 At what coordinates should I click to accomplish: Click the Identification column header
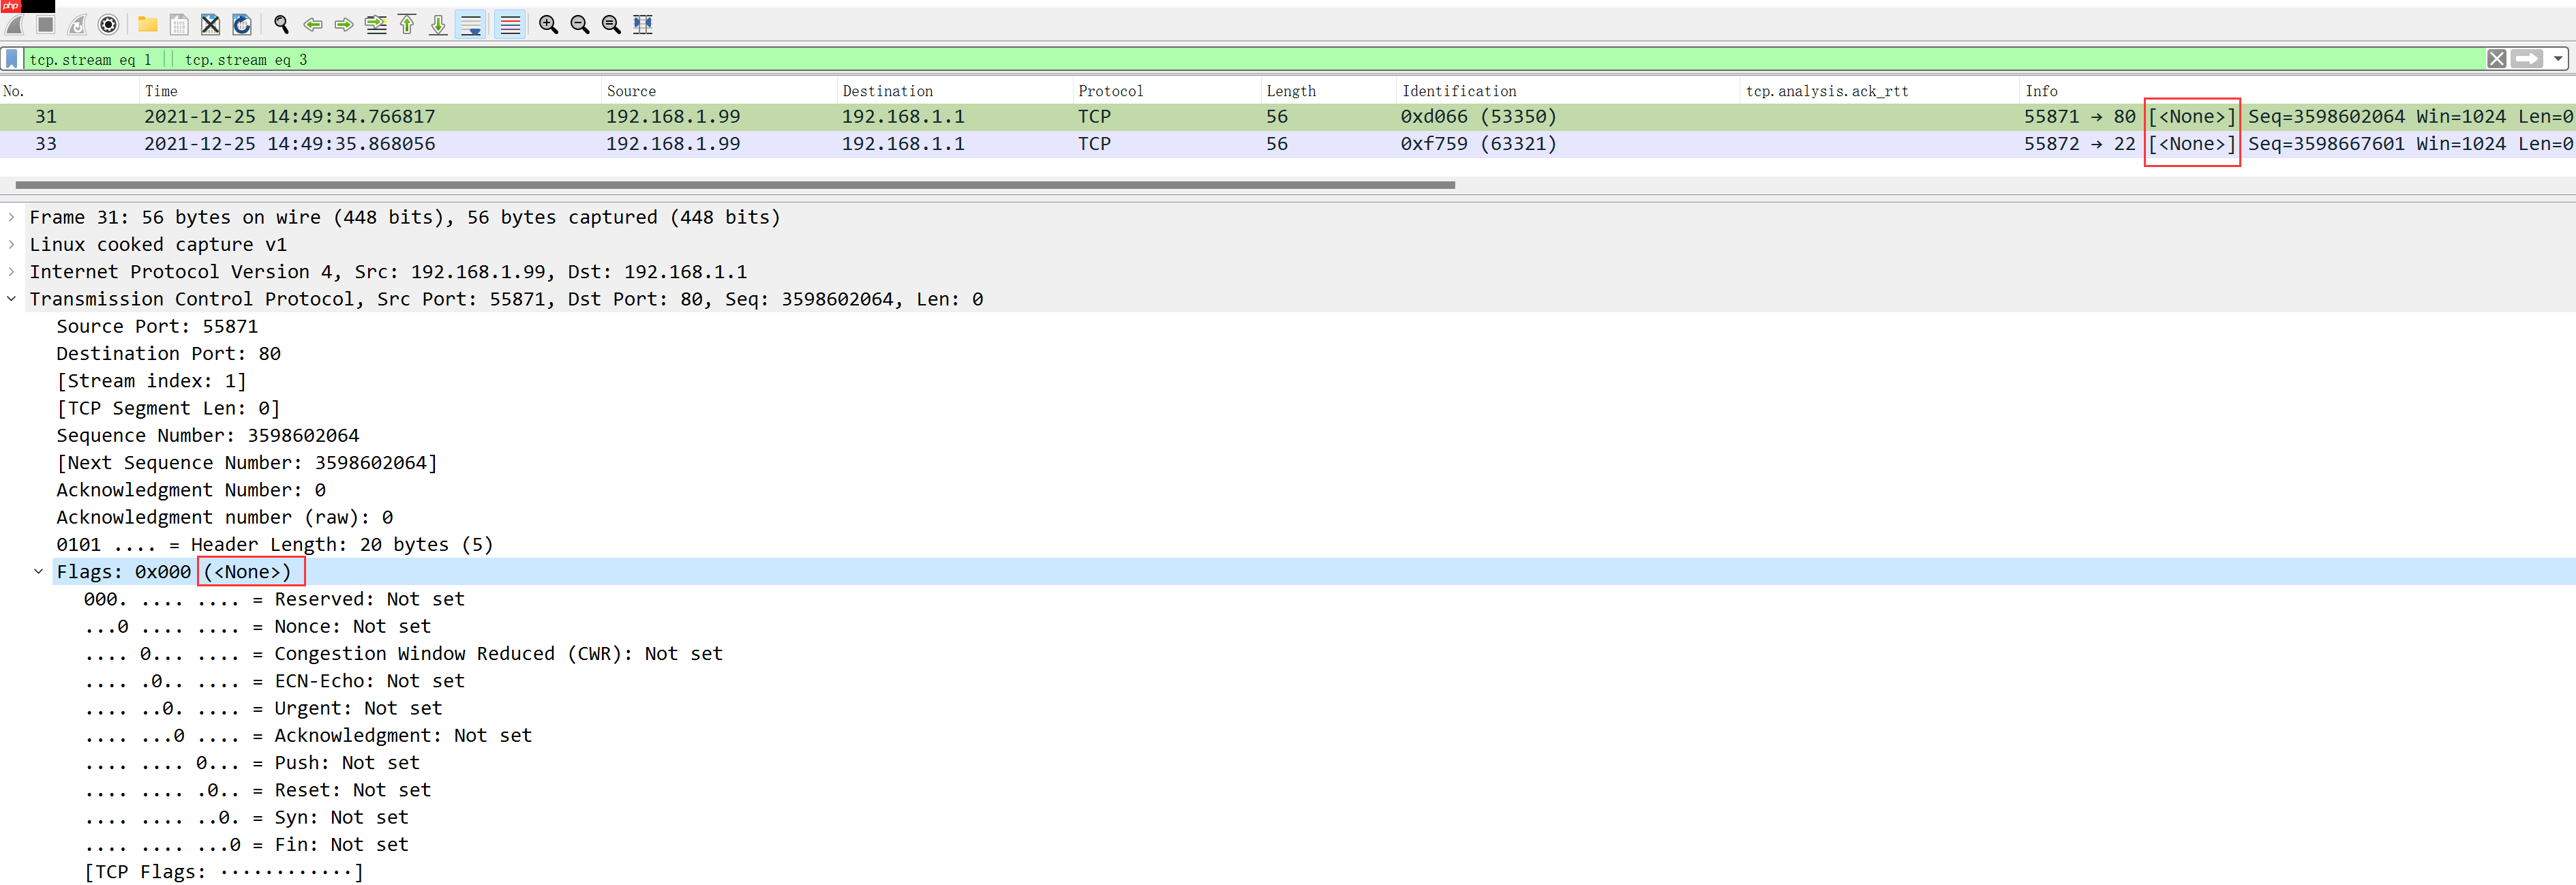coord(1458,91)
